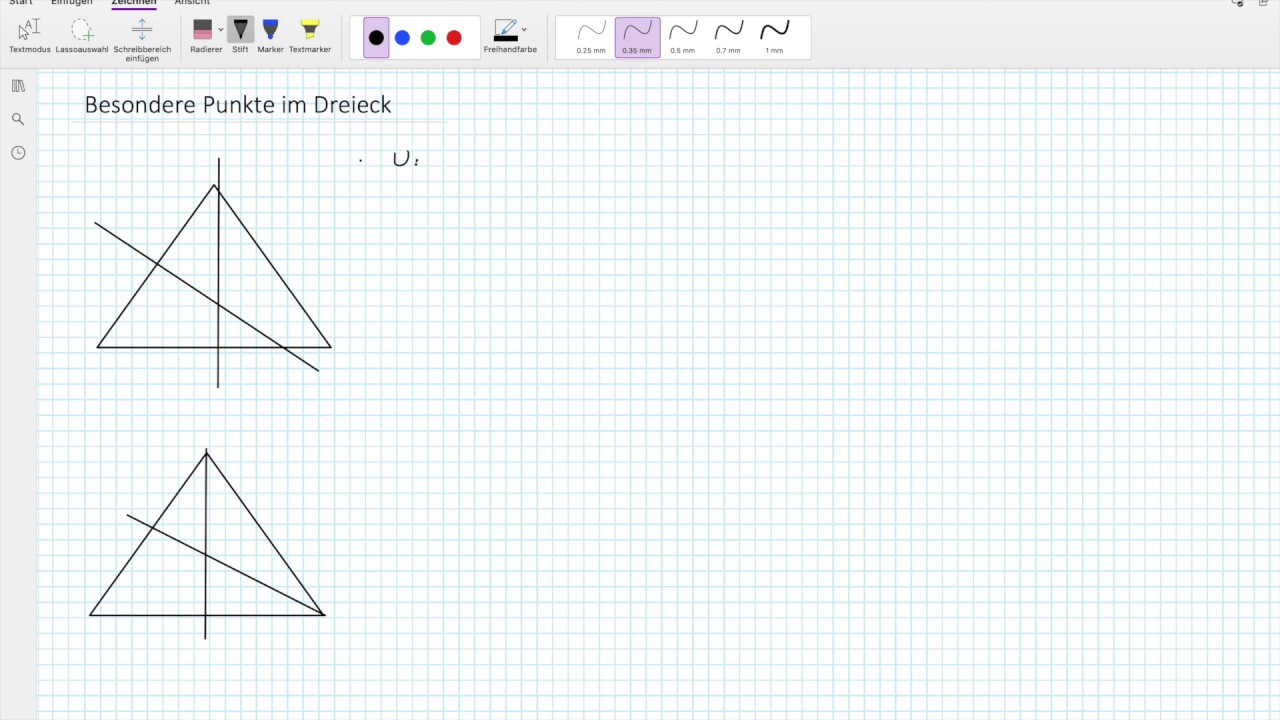Choose the Stift pen tool

tap(240, 36)
